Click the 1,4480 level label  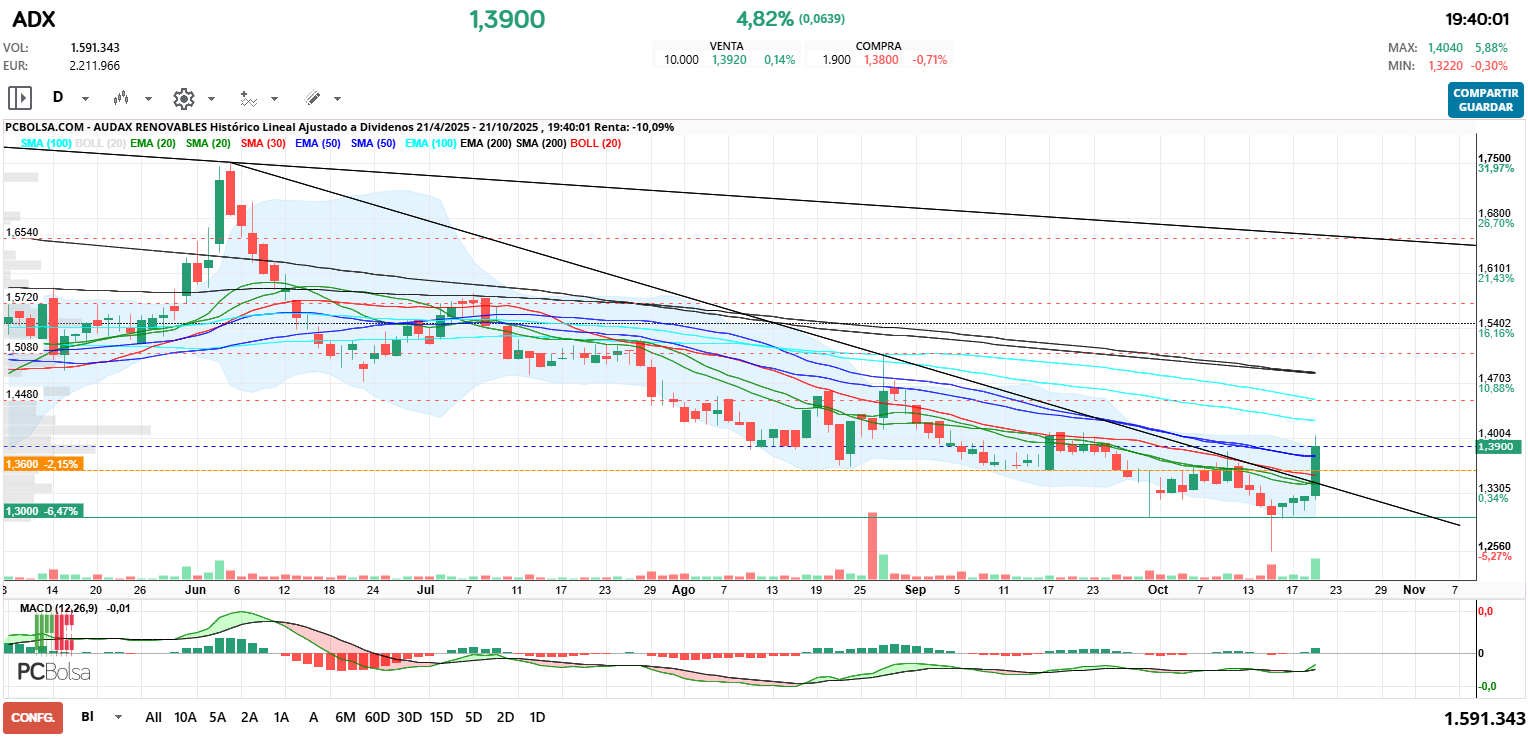(22, 394)
